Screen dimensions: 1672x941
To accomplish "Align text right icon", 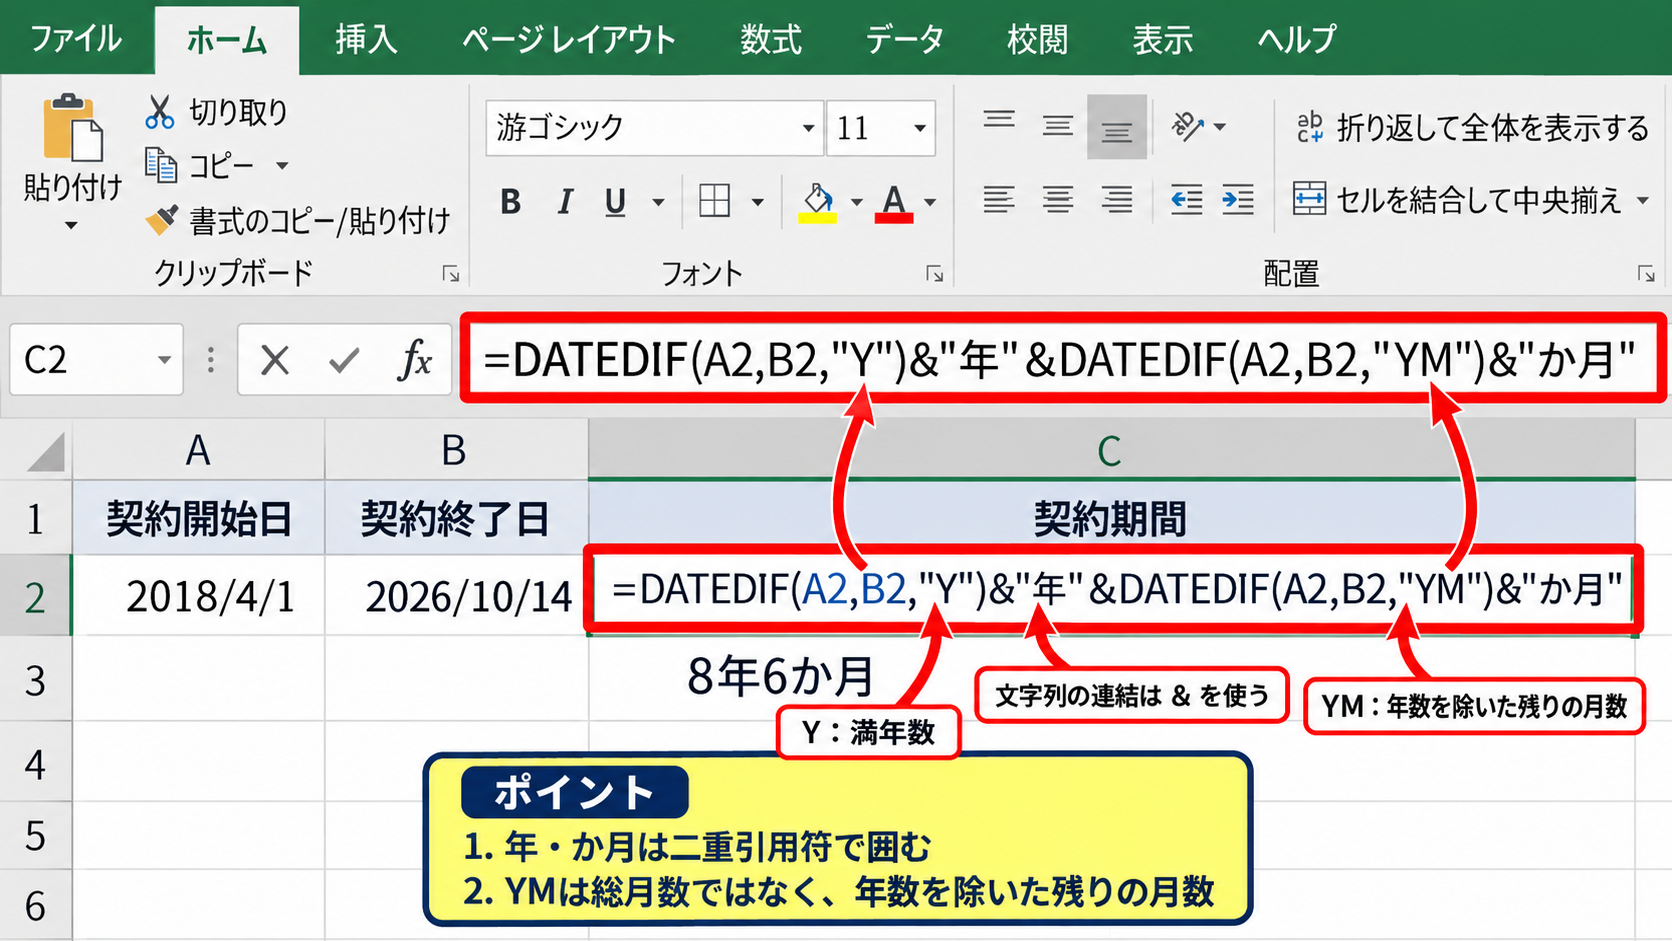I will 1117,200.
